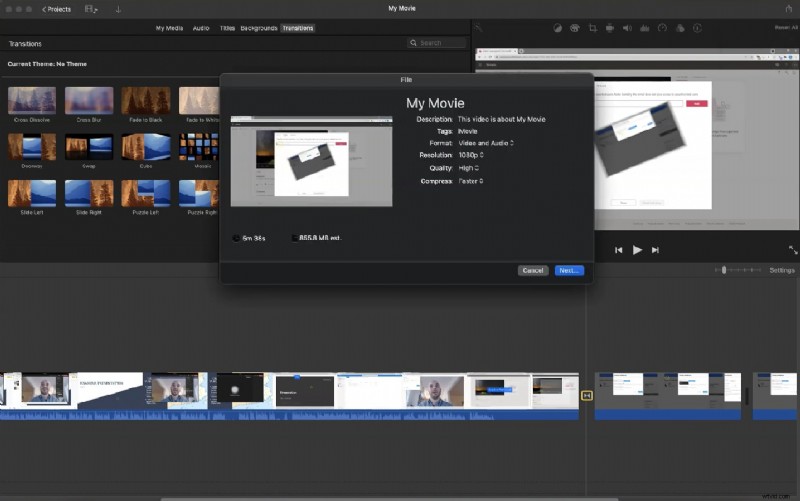Select the last clip at timeline right edge
This screenshot has height=501, width=800.
click(x=774, y=396)
